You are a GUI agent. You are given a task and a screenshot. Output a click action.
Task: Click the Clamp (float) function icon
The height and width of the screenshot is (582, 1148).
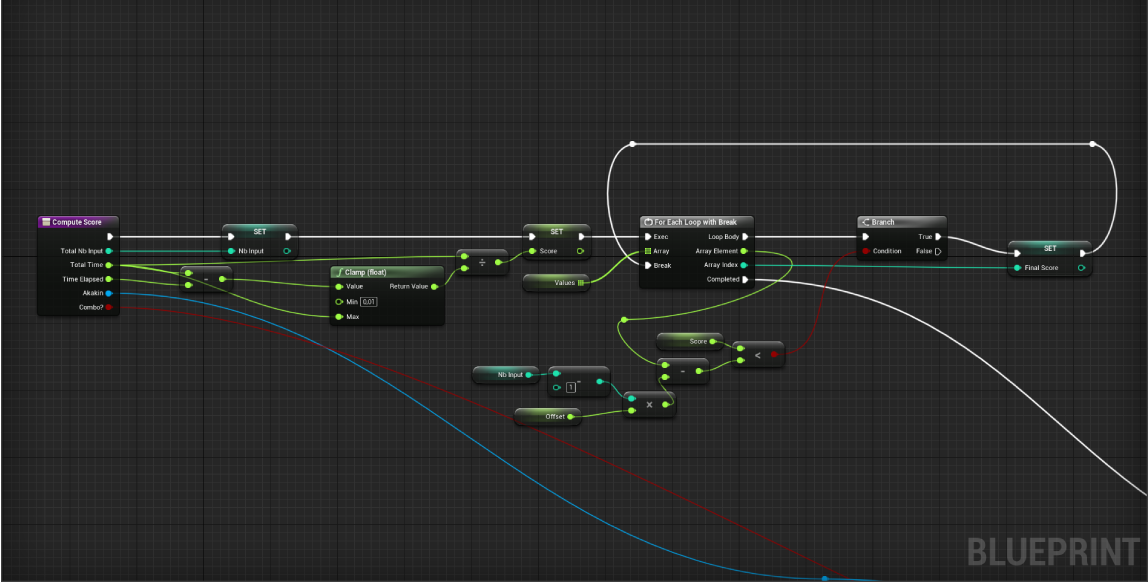pyautogui.click(x=338, y=272)
